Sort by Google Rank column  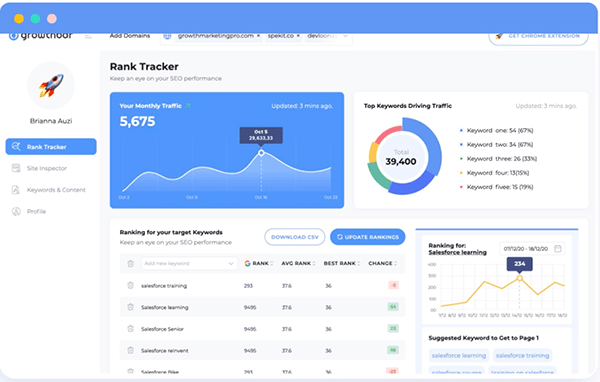[x=259, y=263]
